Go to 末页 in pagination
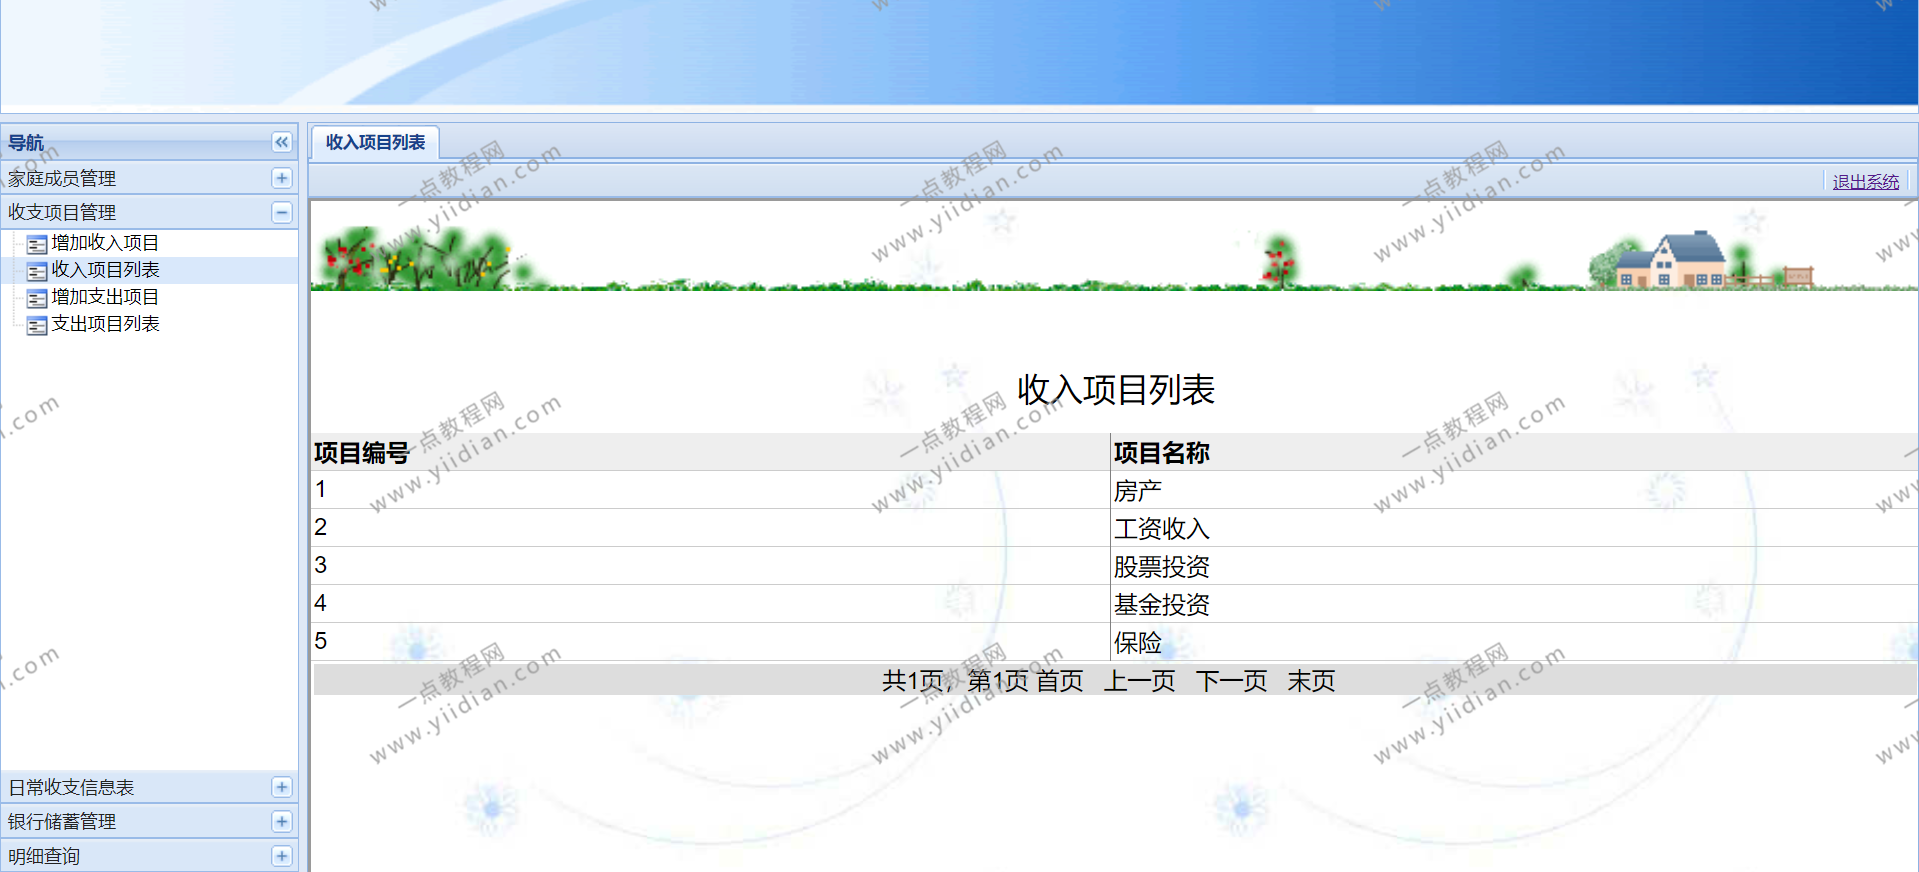The width and height of the screenshot is (1919, 872). [x=1311, y=681]
